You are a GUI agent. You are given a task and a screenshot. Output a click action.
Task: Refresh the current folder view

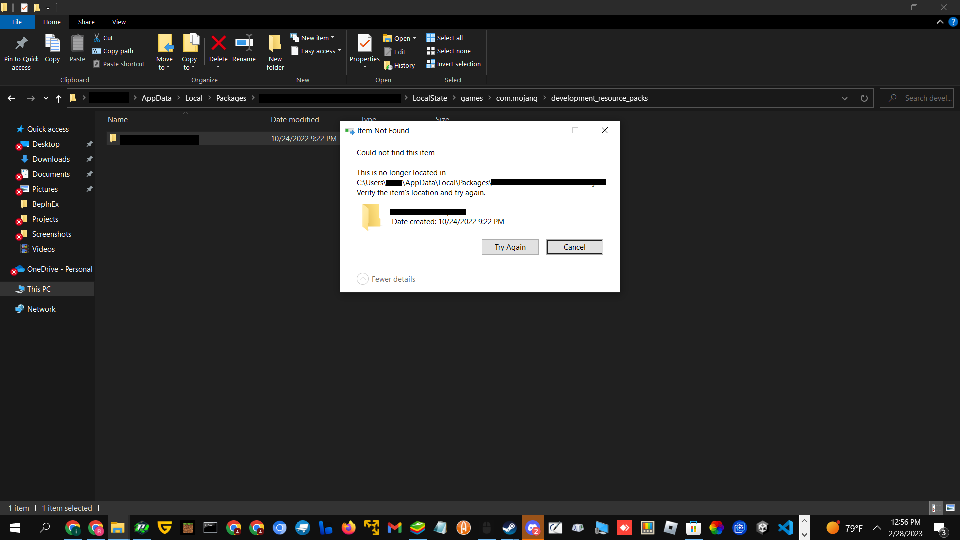[x=864, y=98]
